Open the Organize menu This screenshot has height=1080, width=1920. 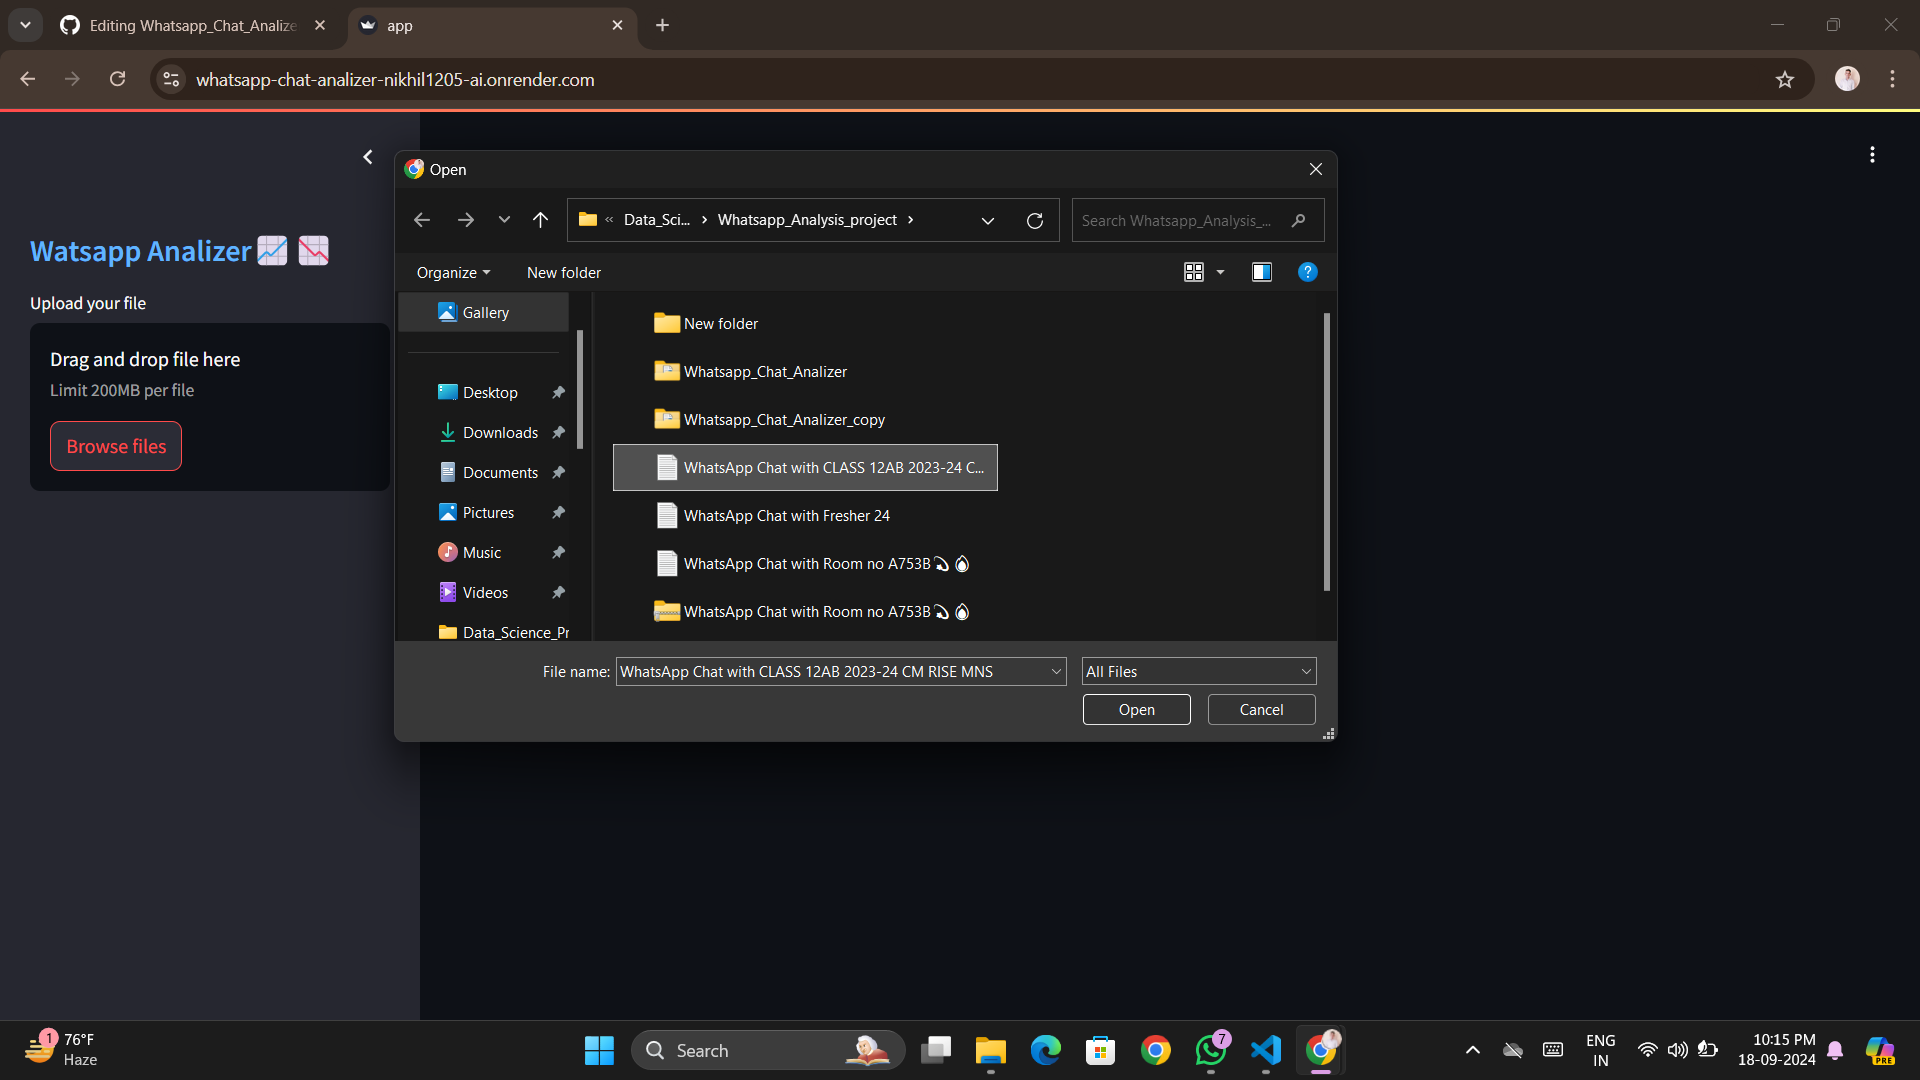[x=453, y=273]
